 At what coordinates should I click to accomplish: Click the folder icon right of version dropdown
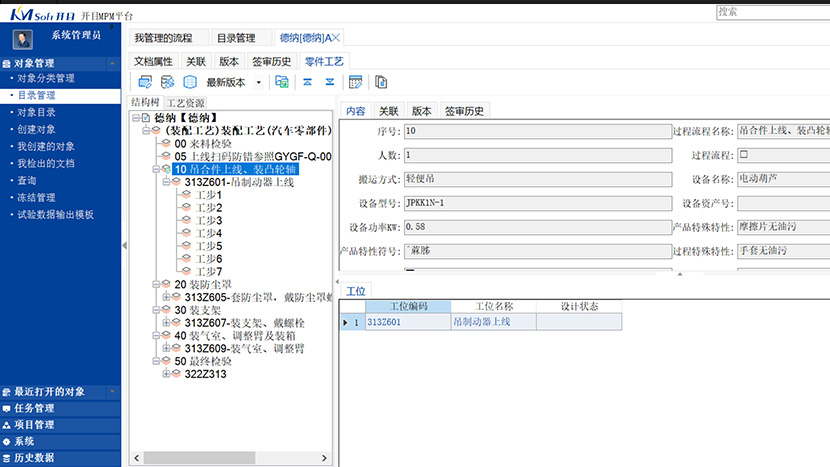(x=282, y=82)
